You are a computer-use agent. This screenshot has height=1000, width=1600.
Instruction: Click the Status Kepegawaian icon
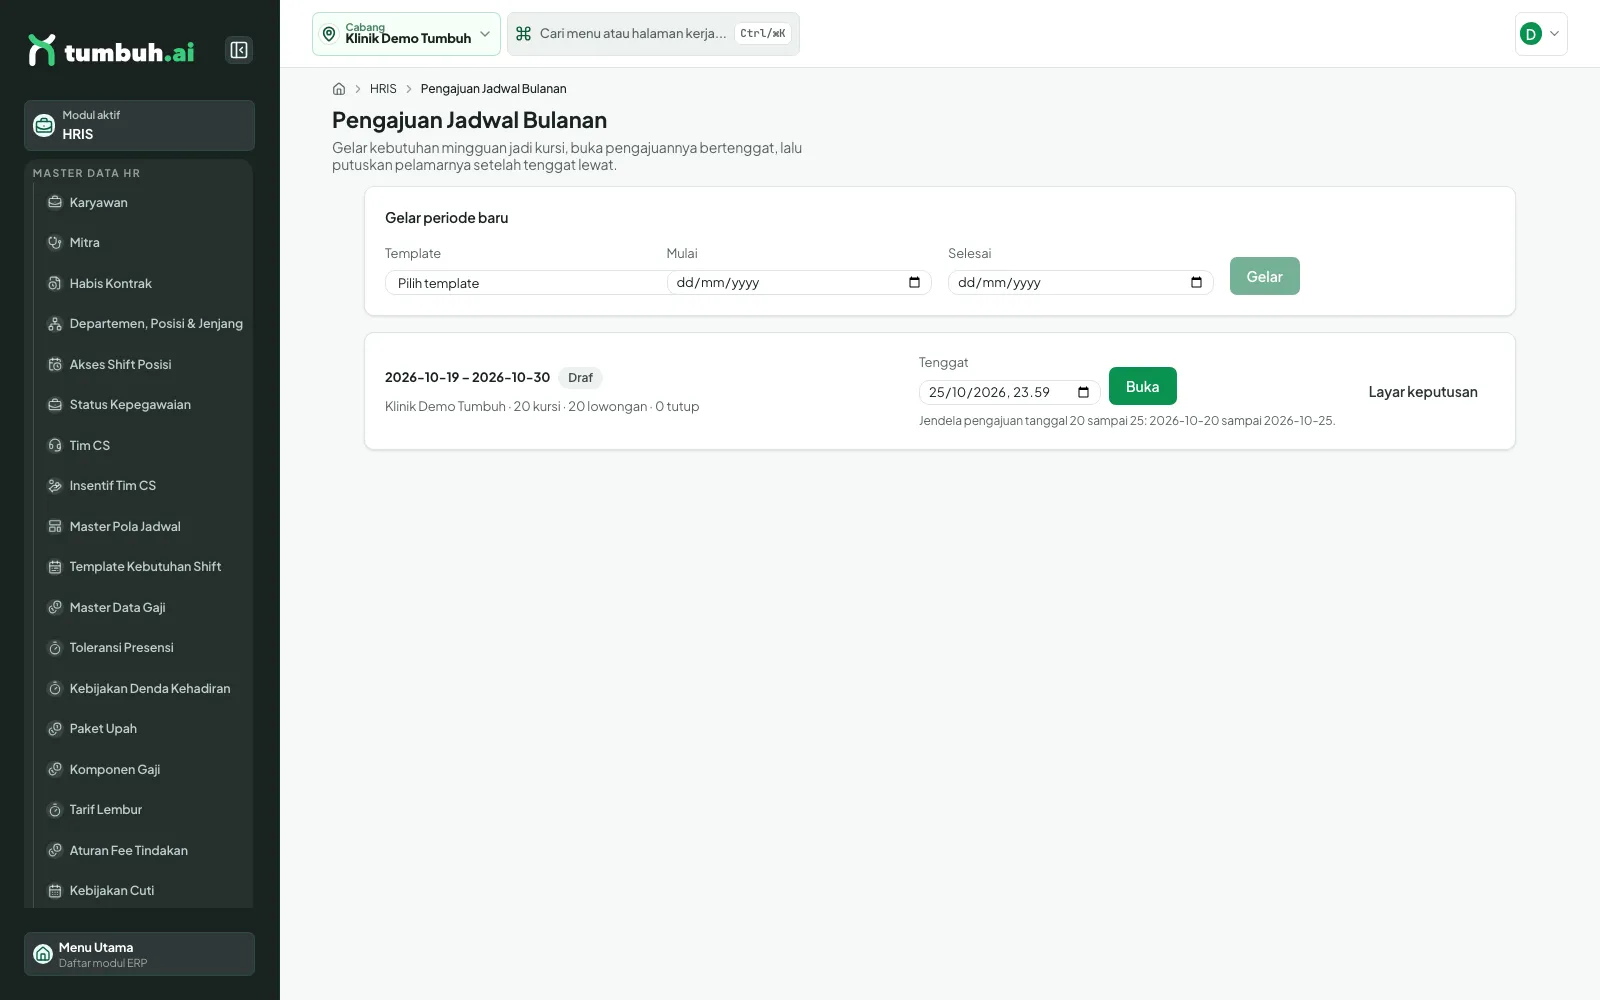pyautogui.click(x=55, y=405)
